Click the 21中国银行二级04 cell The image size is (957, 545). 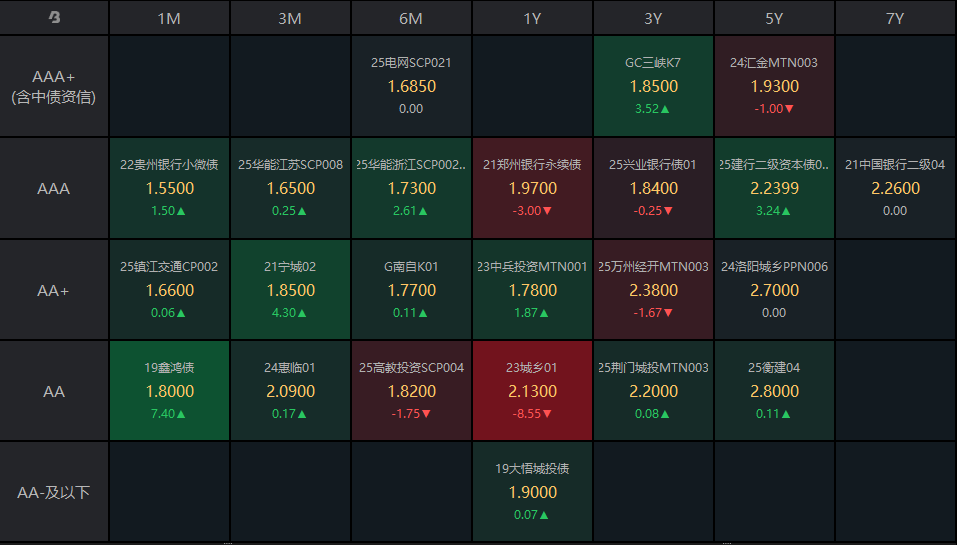pos(895,188)
